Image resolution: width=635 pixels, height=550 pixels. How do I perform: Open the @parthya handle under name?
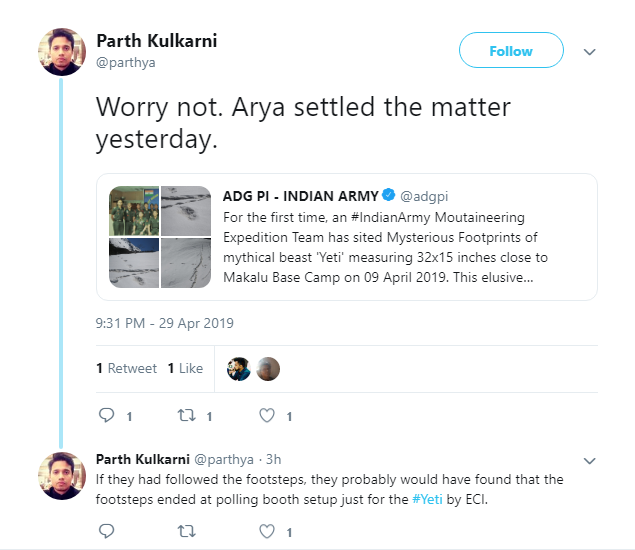[x=126, y=63]
